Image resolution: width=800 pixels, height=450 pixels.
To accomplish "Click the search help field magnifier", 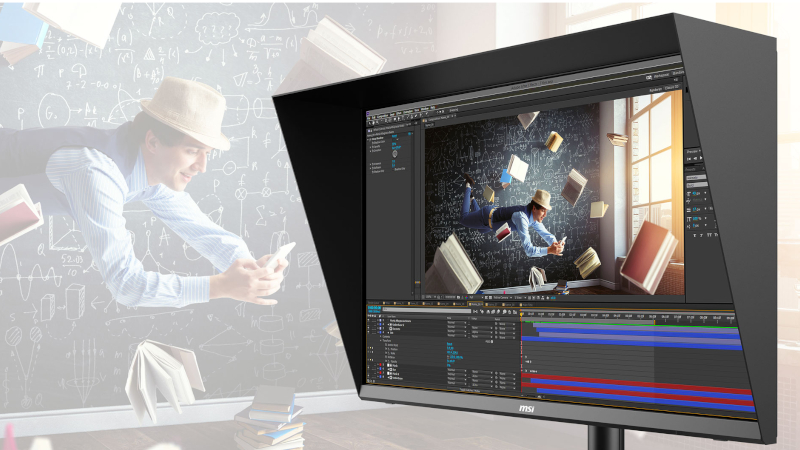I will (649, 77).
